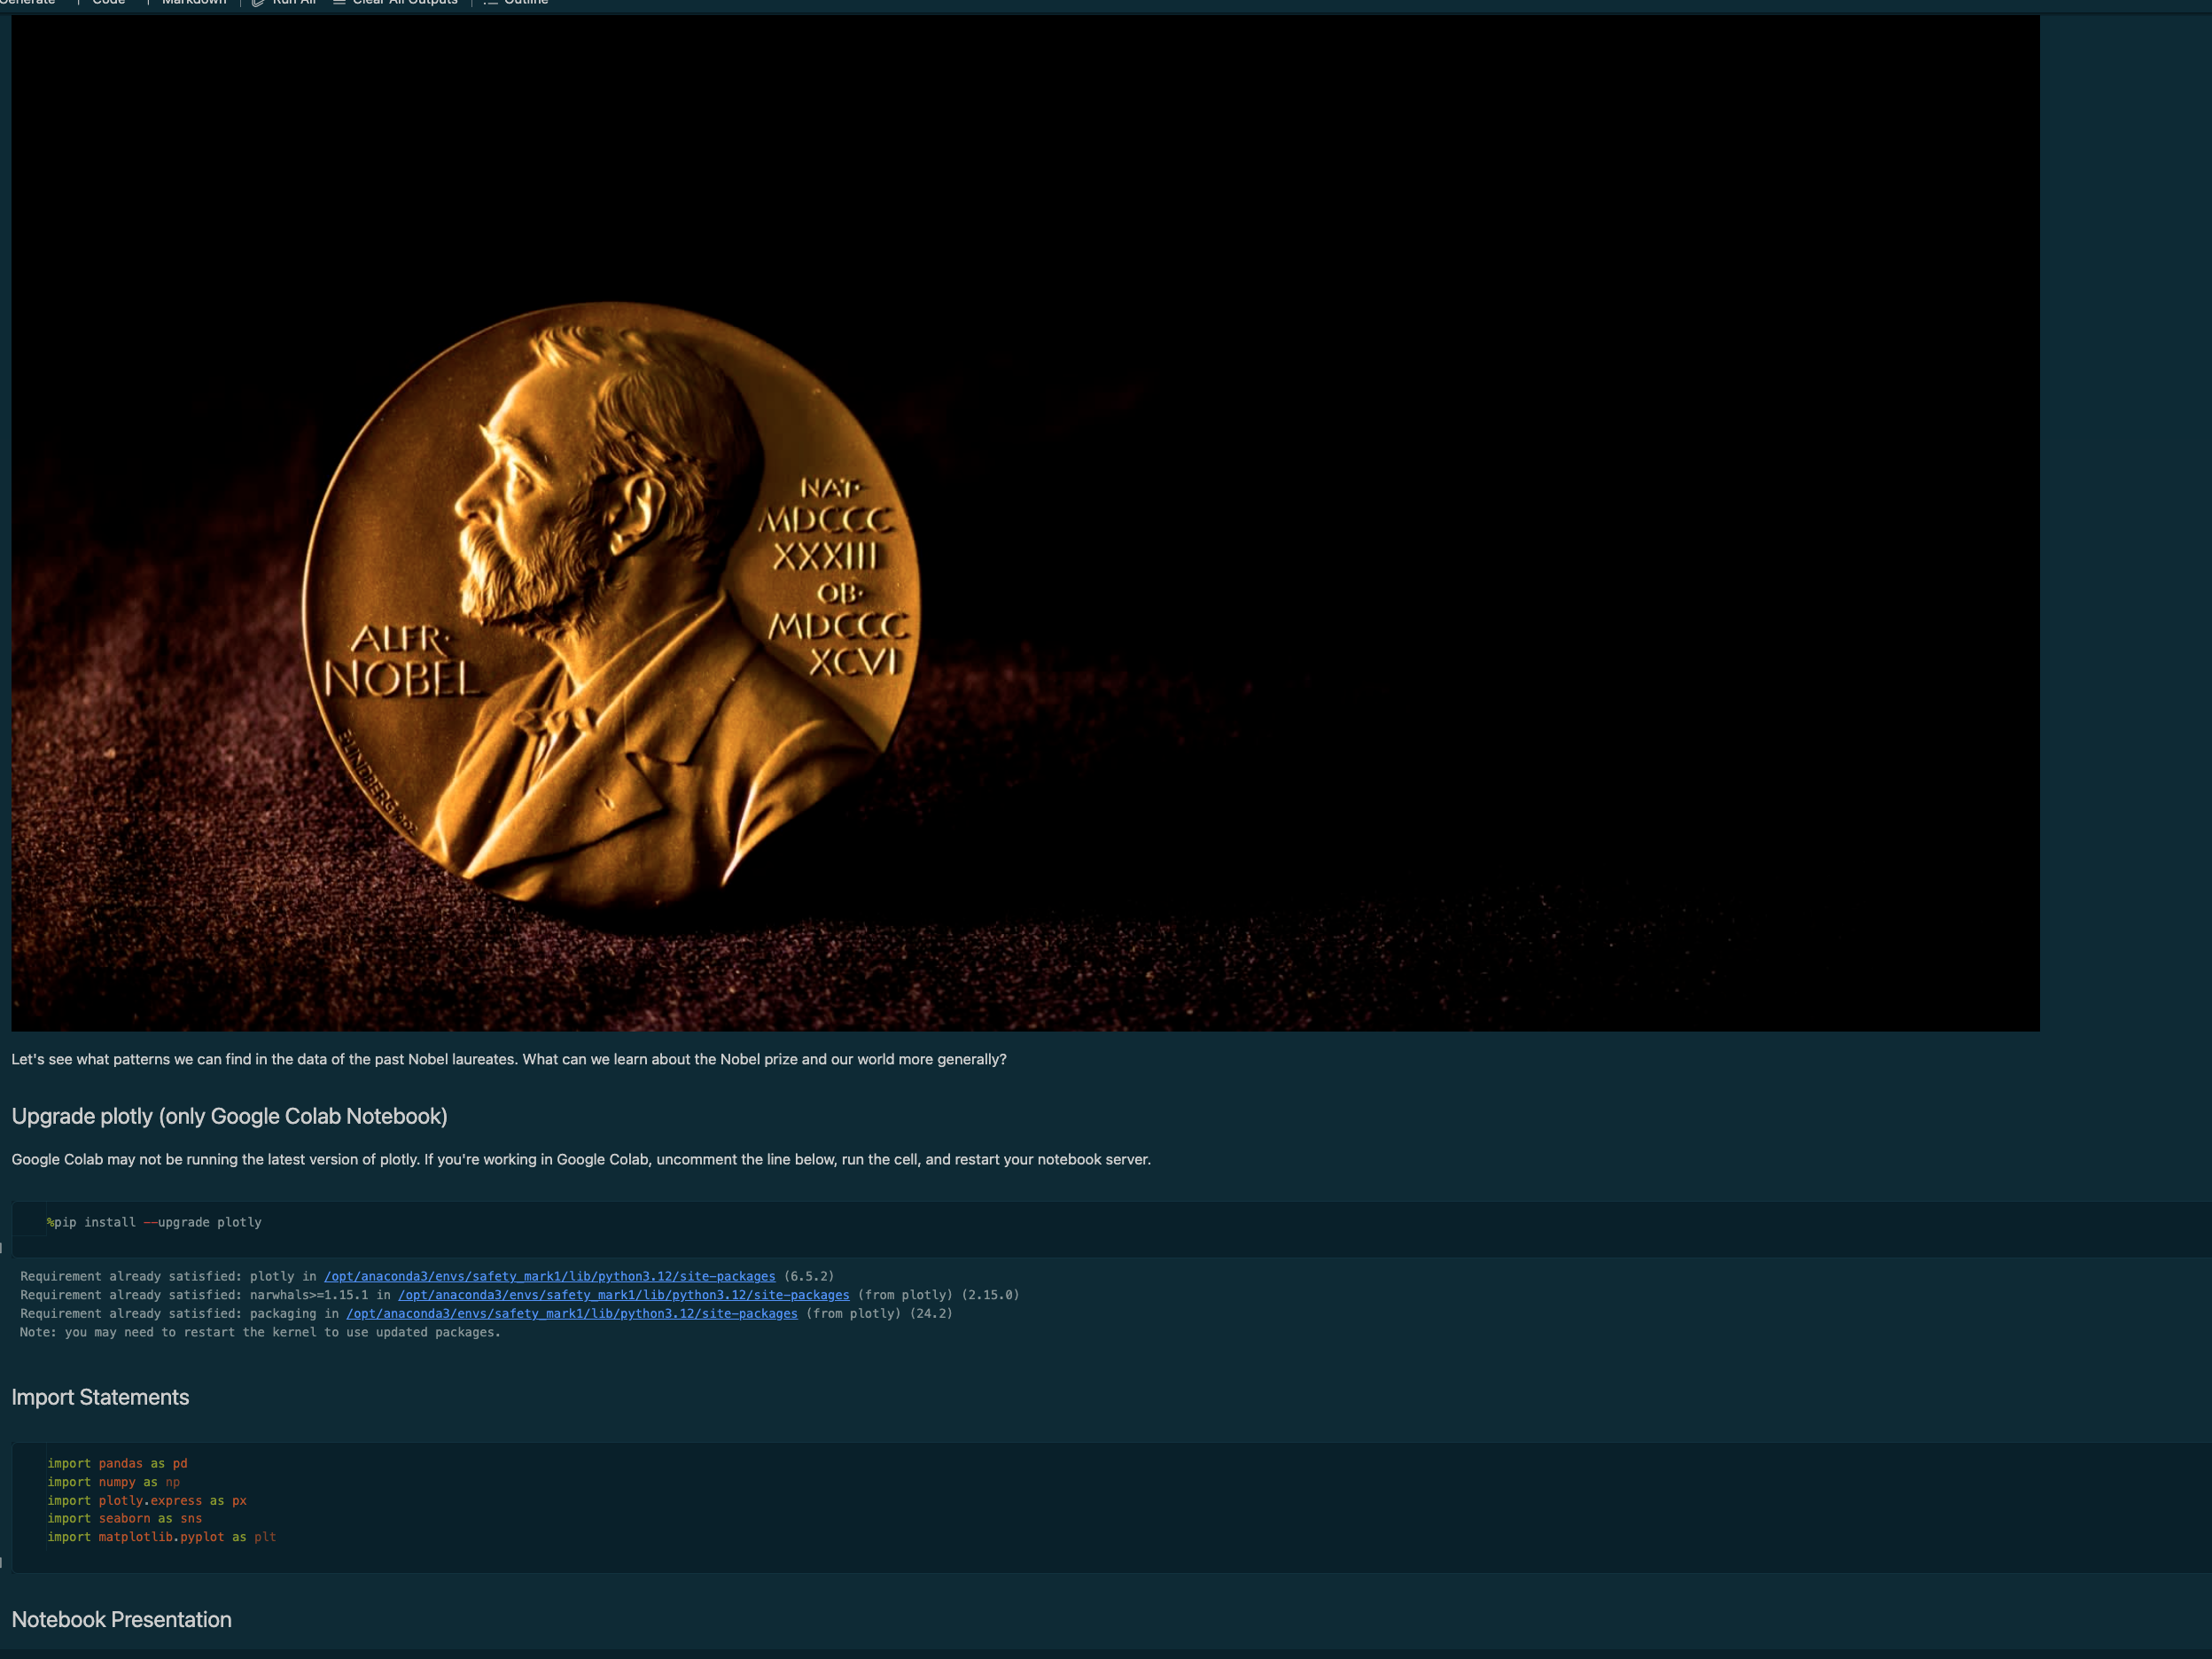Select the 'import numpy as np' code line

[x=113, y=1482]
